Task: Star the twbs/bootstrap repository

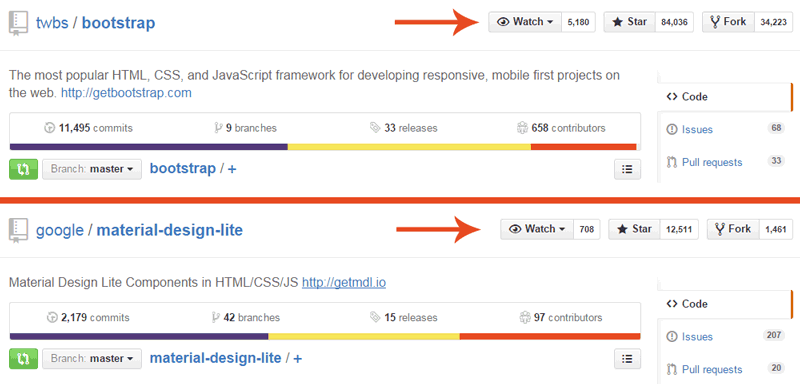Action: point(630,22)
